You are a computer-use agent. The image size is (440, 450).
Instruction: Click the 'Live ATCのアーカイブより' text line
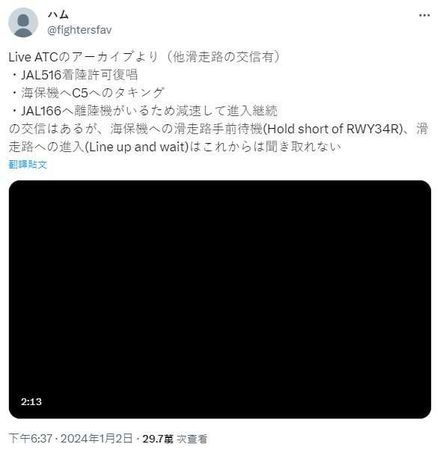click(83, 57)
